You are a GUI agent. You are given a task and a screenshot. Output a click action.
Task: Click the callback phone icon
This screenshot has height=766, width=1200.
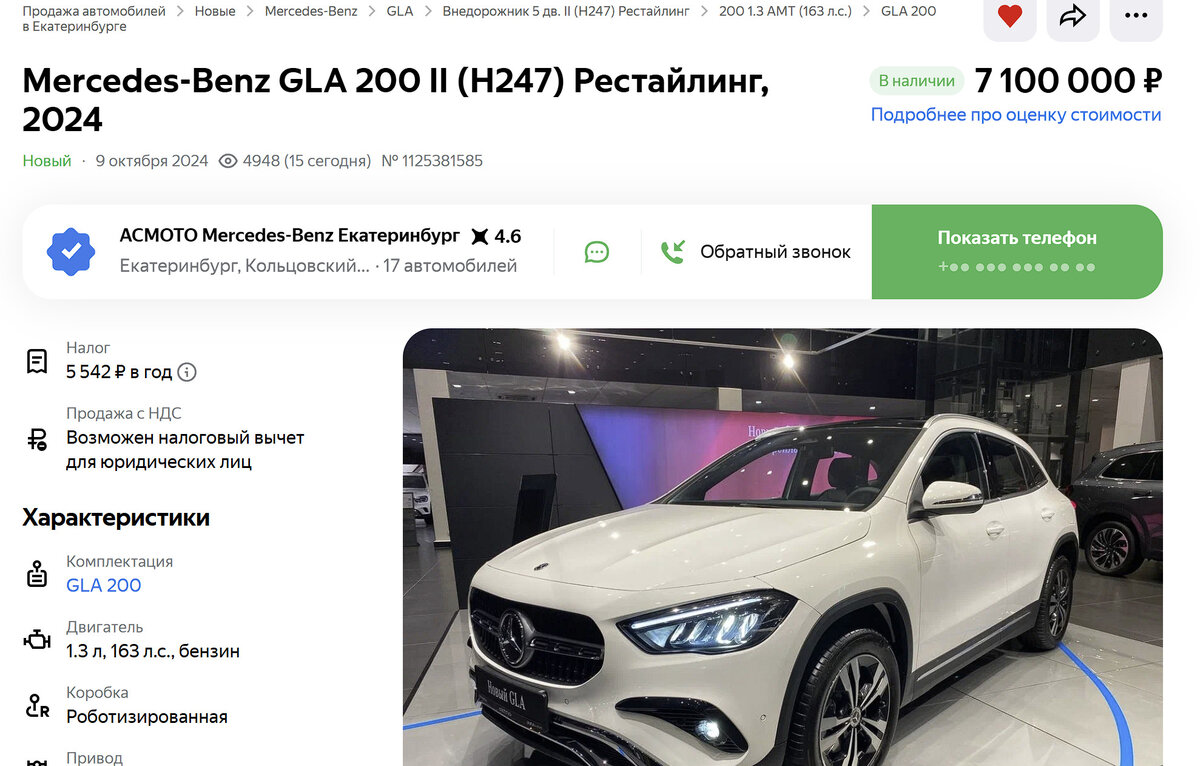[x=673, y=252]
